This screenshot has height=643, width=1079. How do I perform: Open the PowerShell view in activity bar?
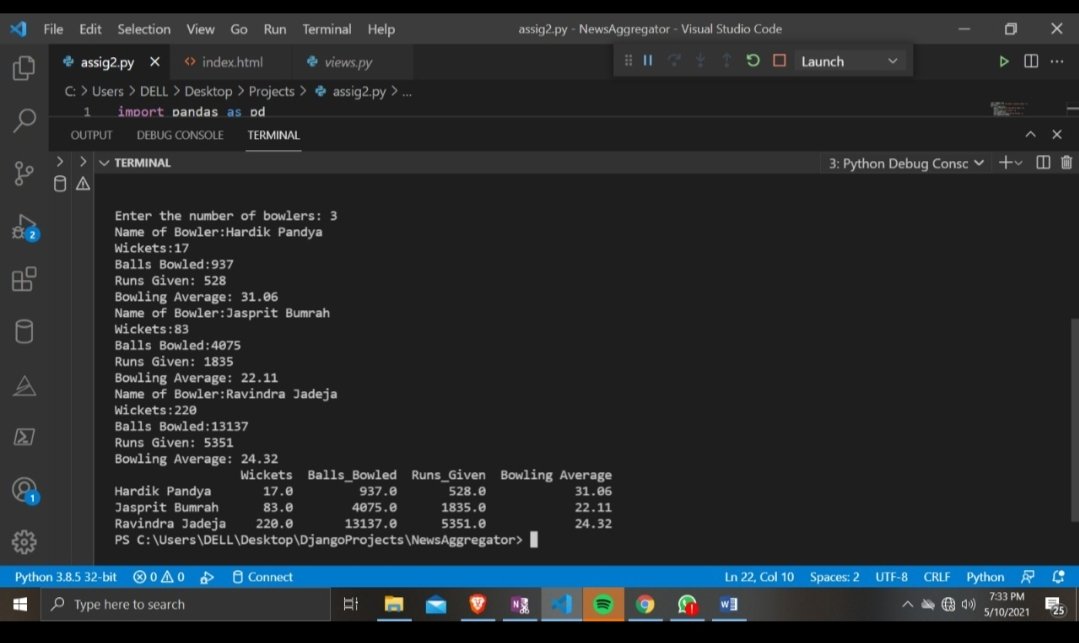24,436
